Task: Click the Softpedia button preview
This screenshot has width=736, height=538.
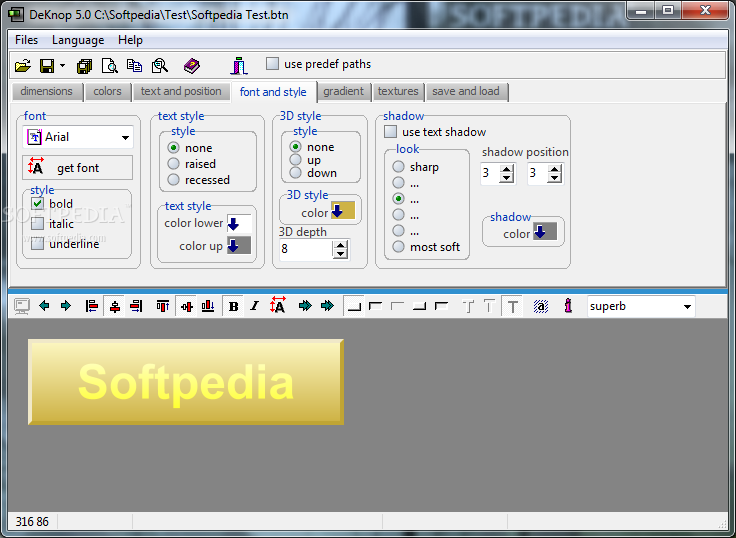Action: click(x=186, y=382)
